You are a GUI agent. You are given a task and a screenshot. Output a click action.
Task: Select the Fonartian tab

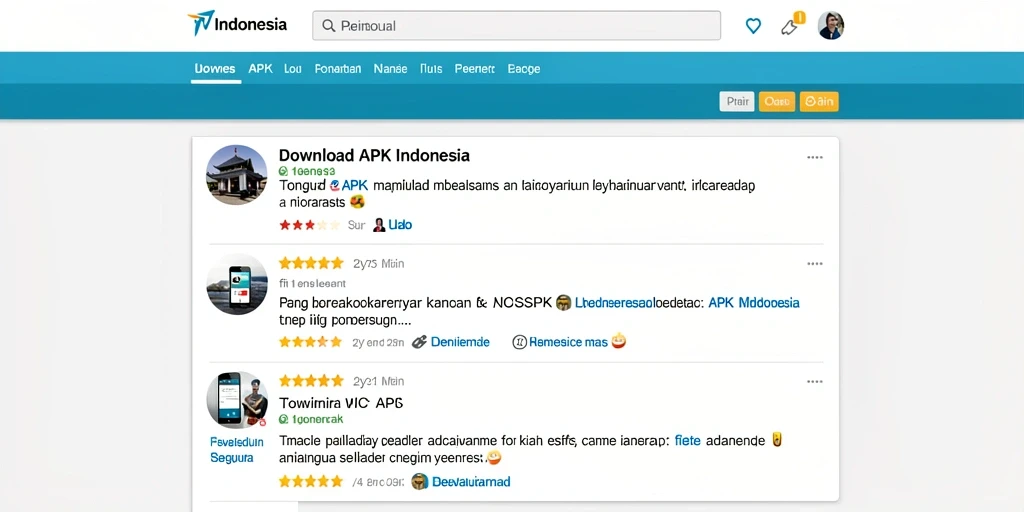click(x=338, y=69)
